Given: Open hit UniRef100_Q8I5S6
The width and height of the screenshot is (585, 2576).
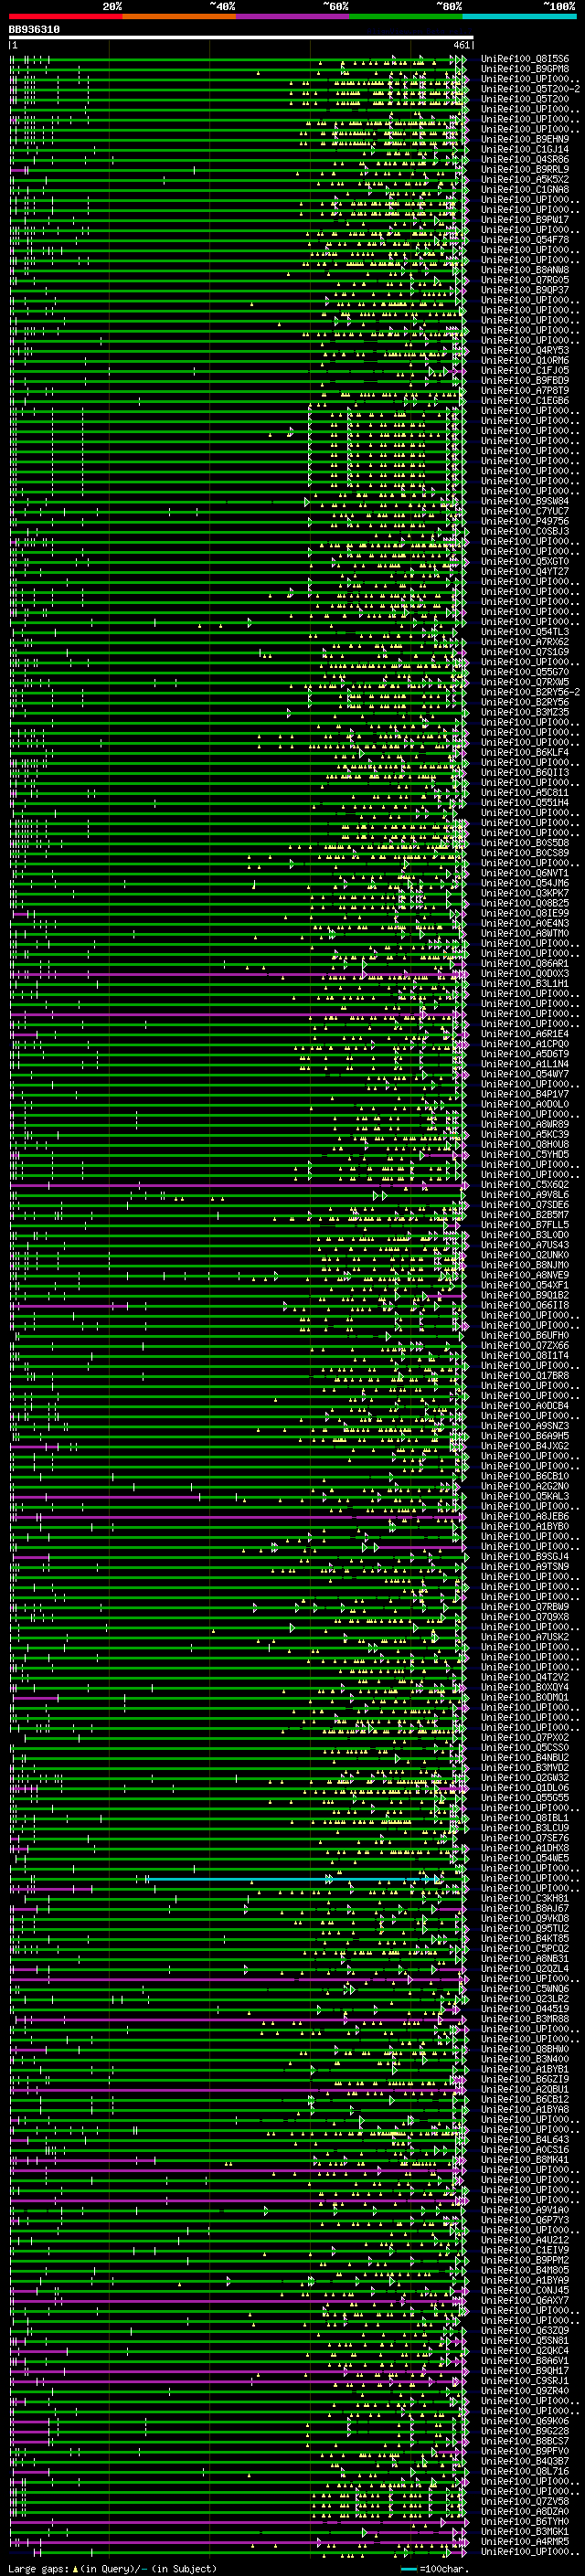Looking at the screenshot, I should pos(525,59).
